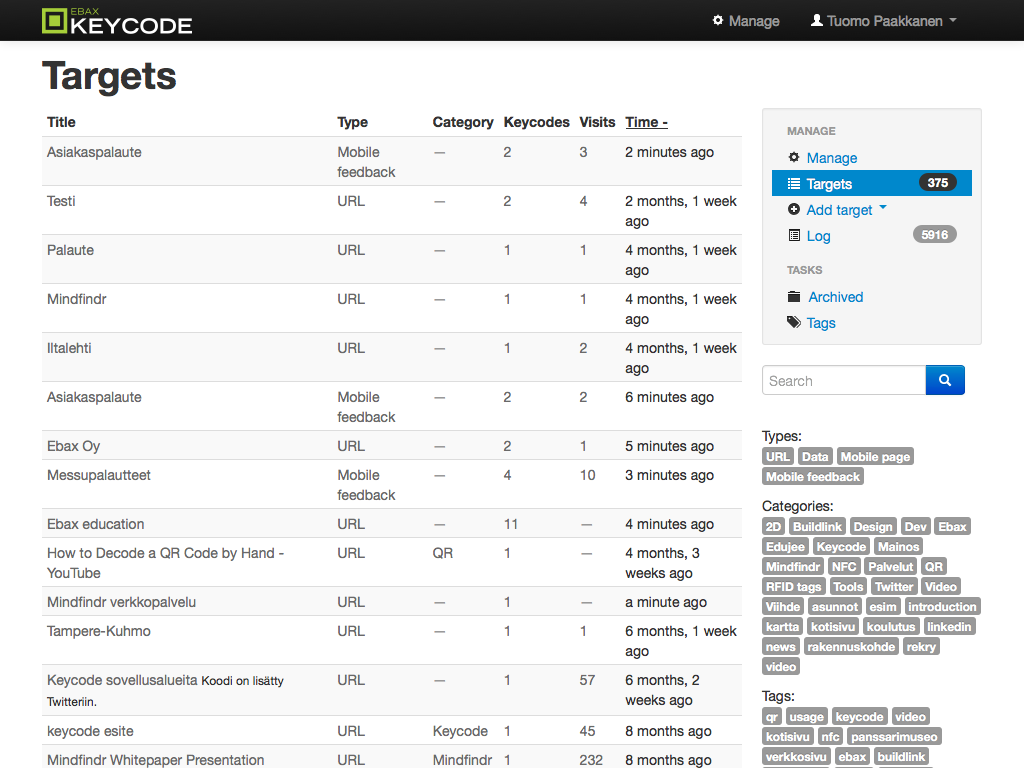Screen dimensions: 1024x768
Task: Open Archived in the Tasks section
Action: 835,297
